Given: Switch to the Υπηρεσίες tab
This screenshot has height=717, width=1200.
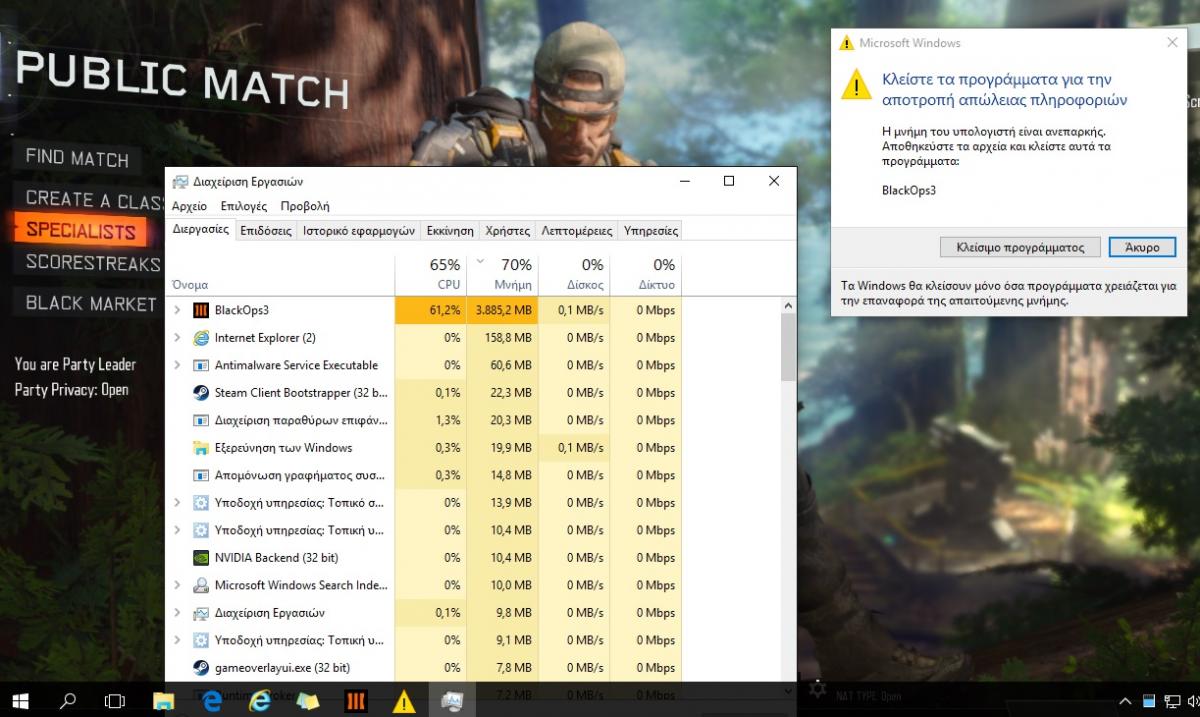Looking at the screenshot, I should (651, 230).
